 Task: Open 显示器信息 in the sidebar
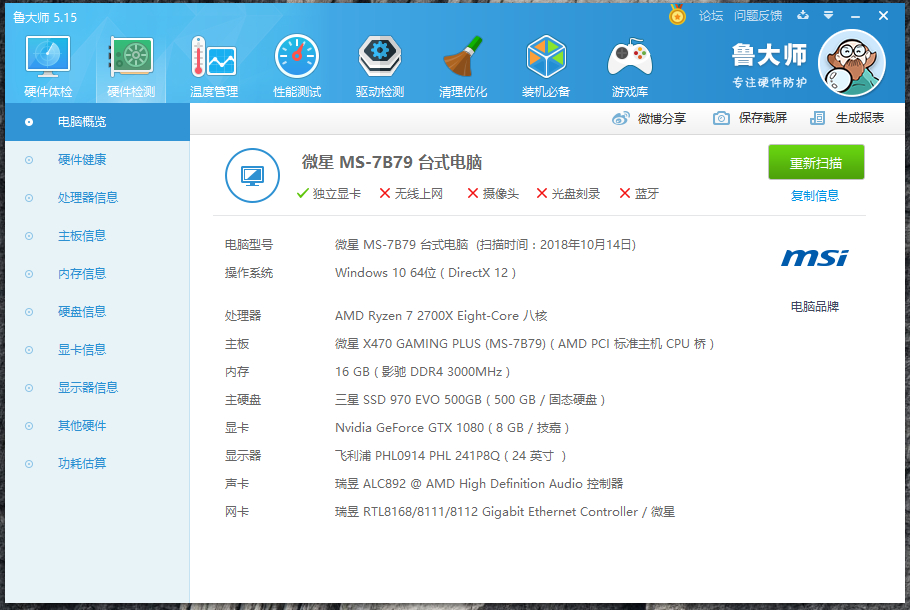[x=98, y=388]
